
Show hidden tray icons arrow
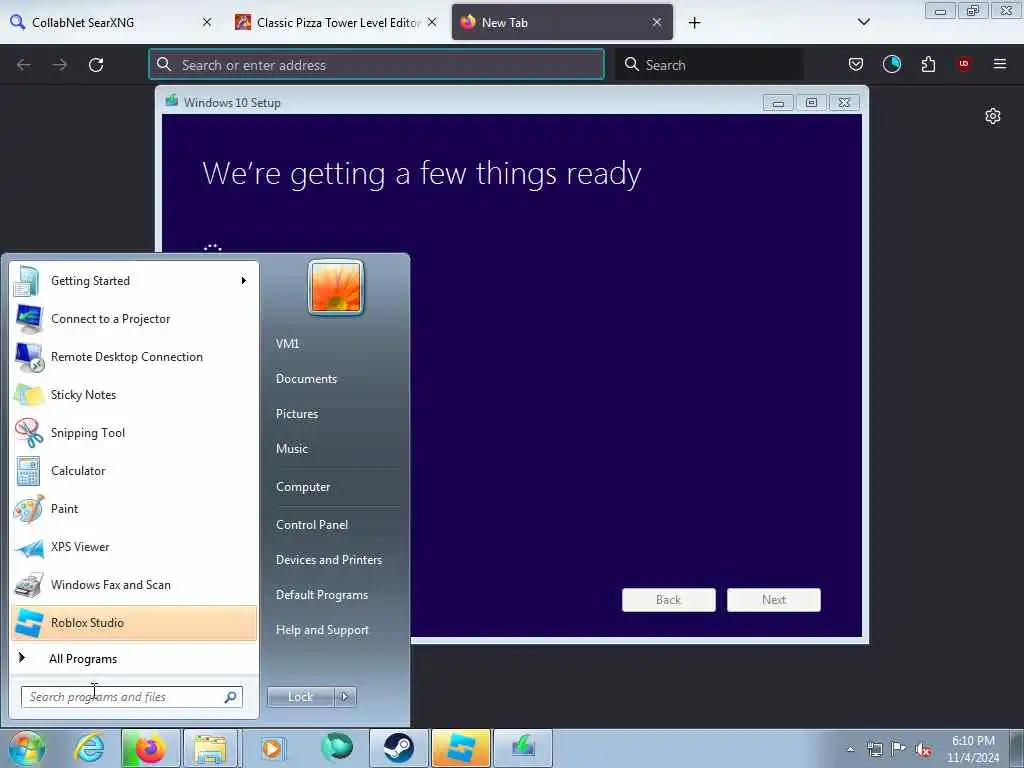pos(850,749)
